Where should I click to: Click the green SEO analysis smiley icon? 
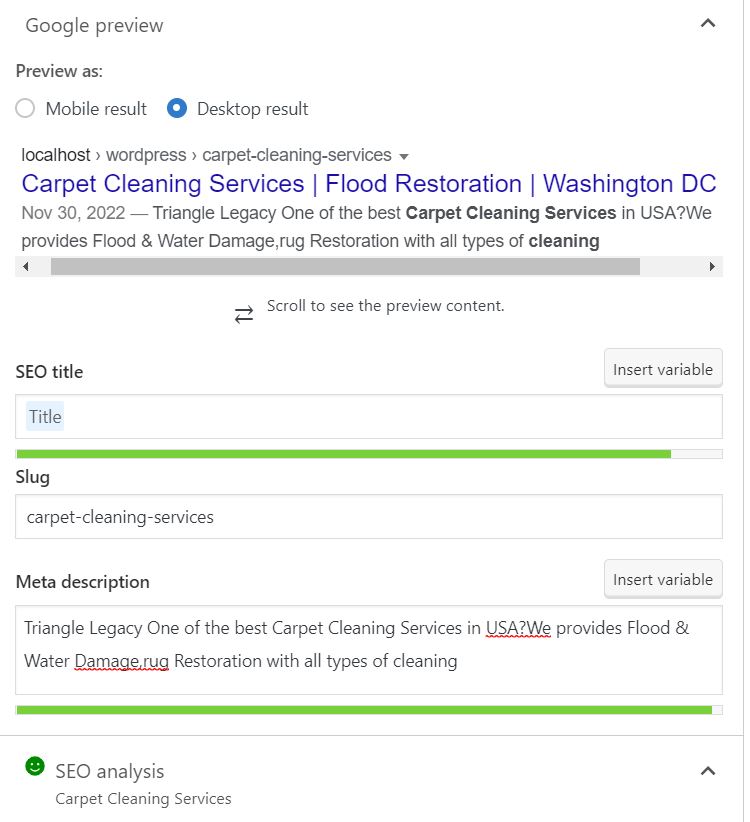pos(35,767)
